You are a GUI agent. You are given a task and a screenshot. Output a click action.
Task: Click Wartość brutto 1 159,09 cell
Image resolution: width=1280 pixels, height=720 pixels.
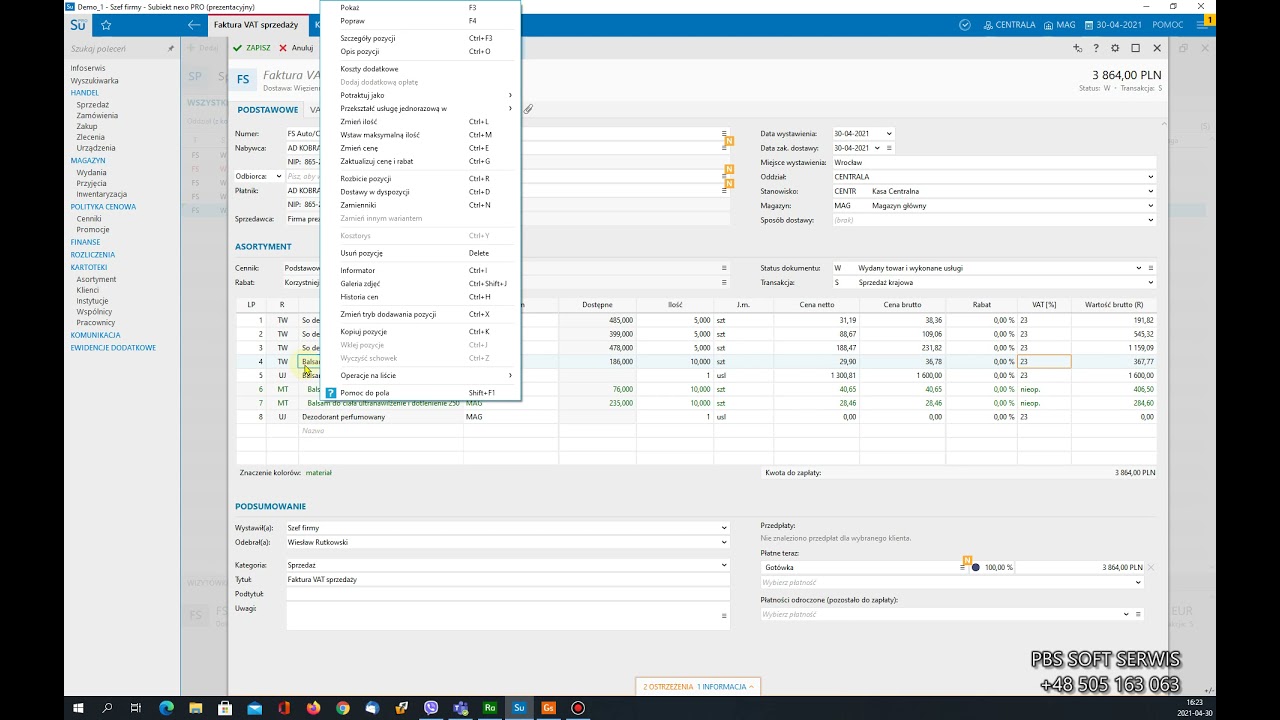click(1114, 348)
